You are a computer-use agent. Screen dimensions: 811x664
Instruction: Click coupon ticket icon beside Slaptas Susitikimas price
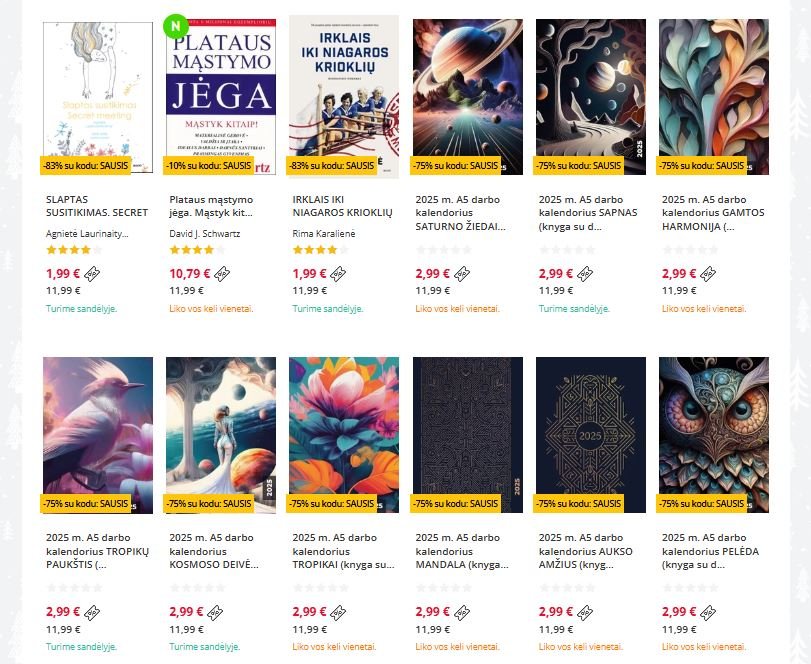click(92, 274)
